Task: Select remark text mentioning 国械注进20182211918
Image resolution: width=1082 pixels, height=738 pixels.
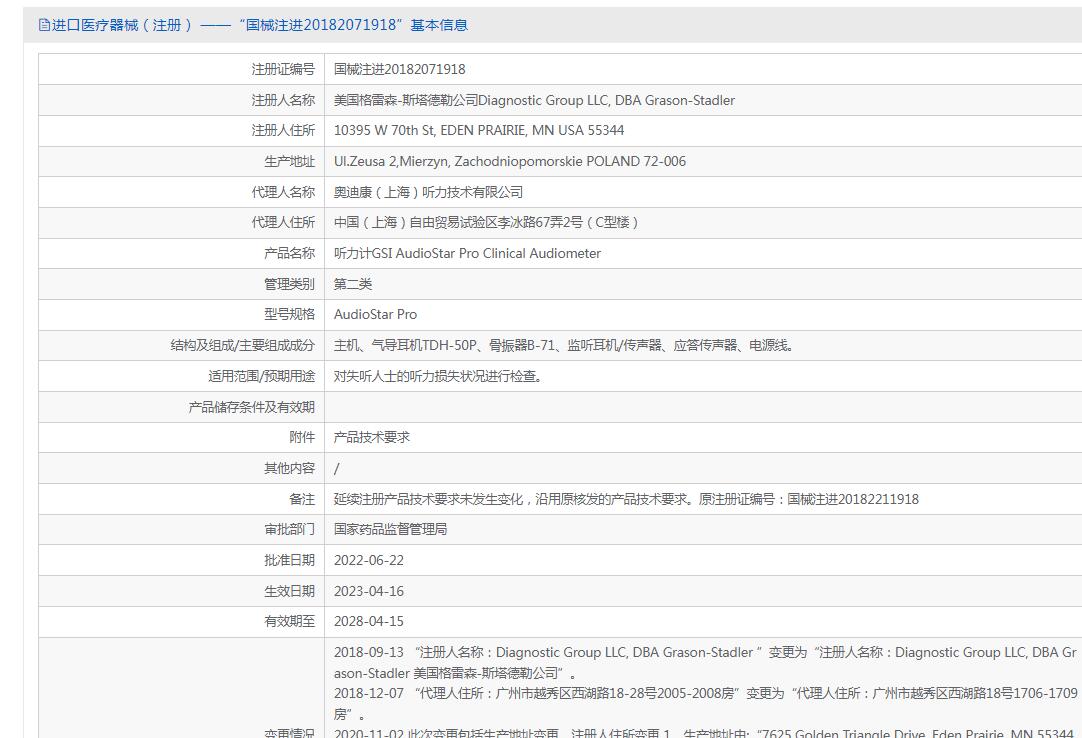Action: [x=626, y=499]
